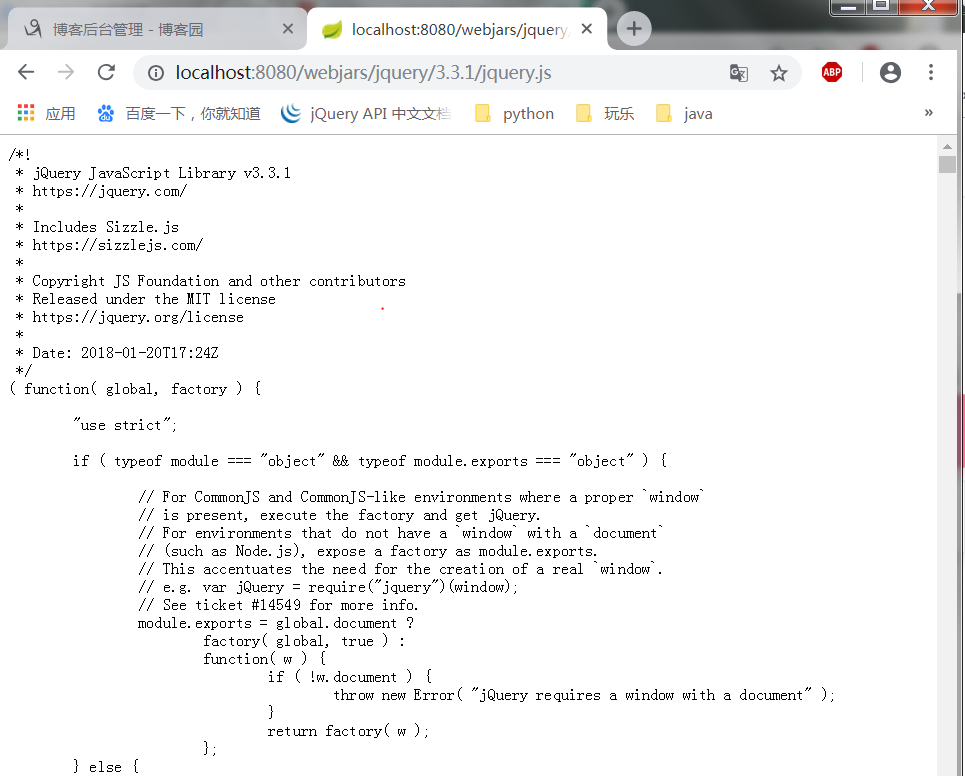Open the java bookmarks folder

pyautogui.click(x=684, y=113)
